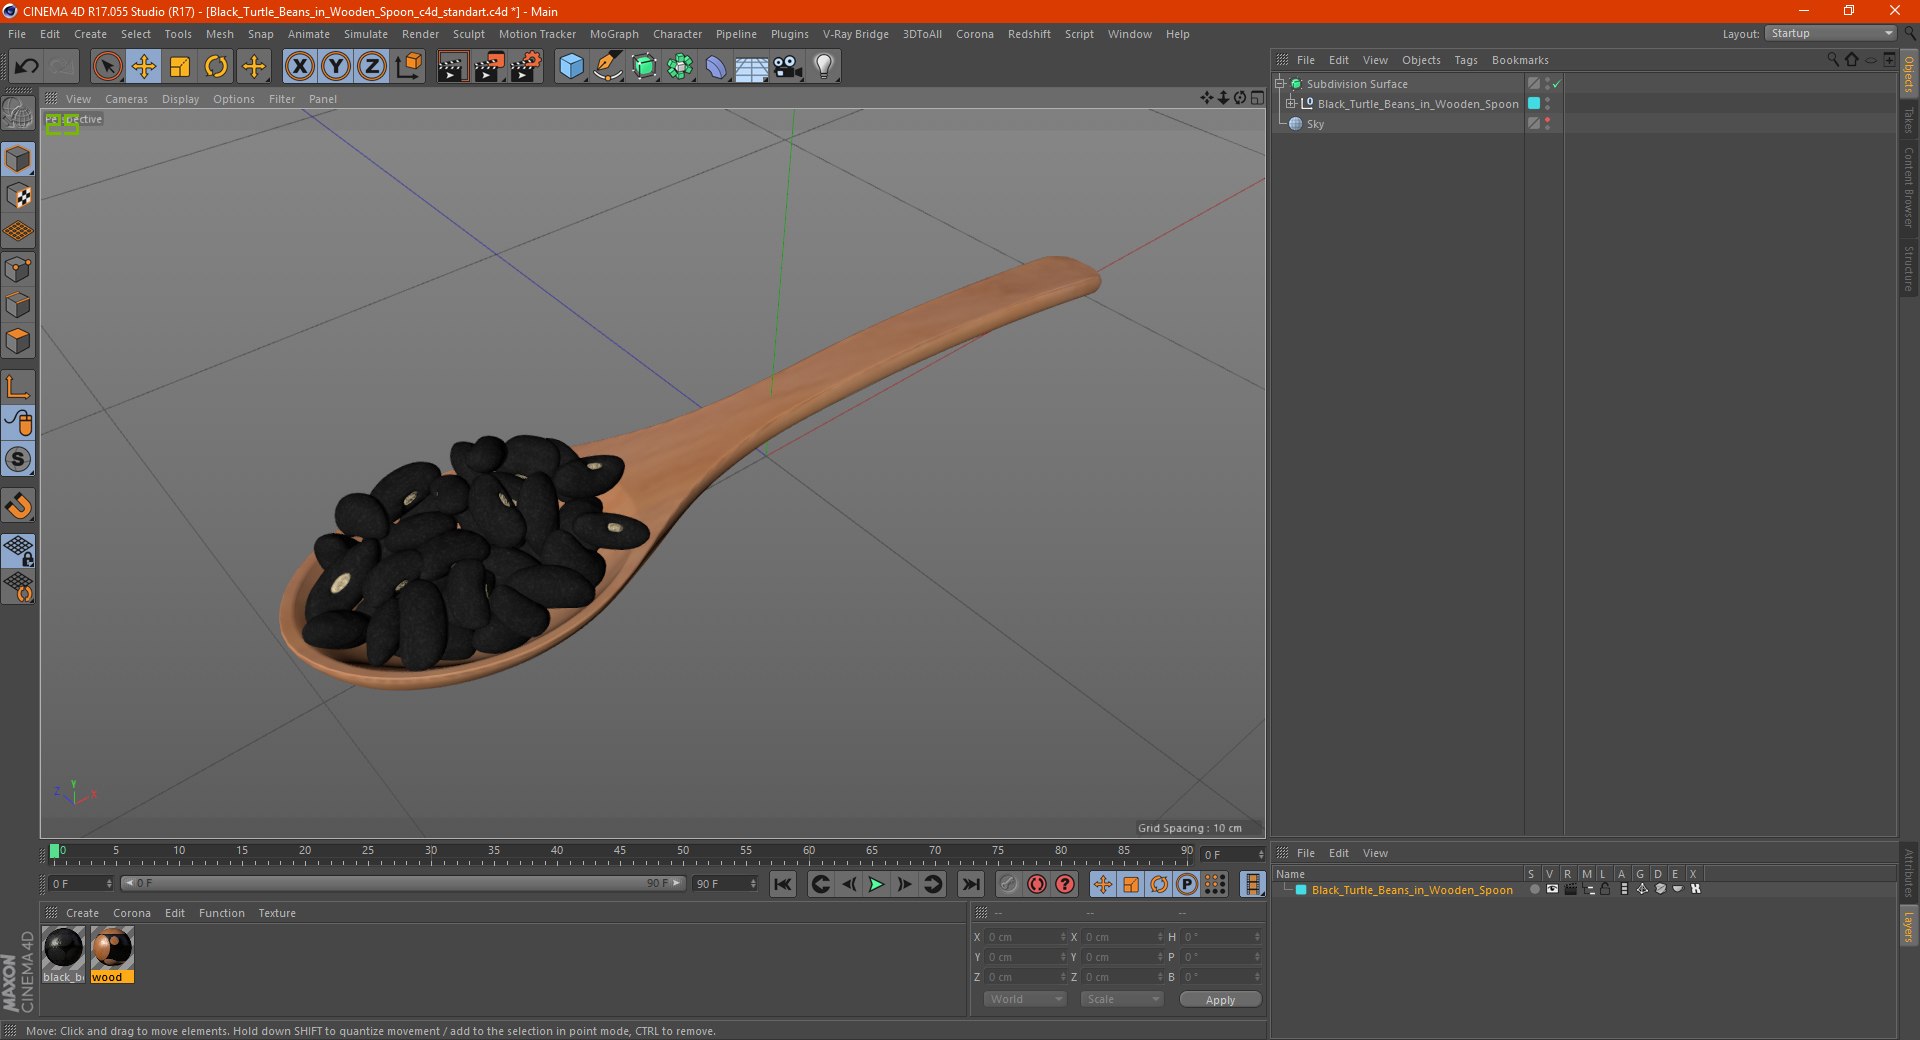Open the Array modeling objects icon
This screenshot has height=1040, width=1920.
pos(680,67)
